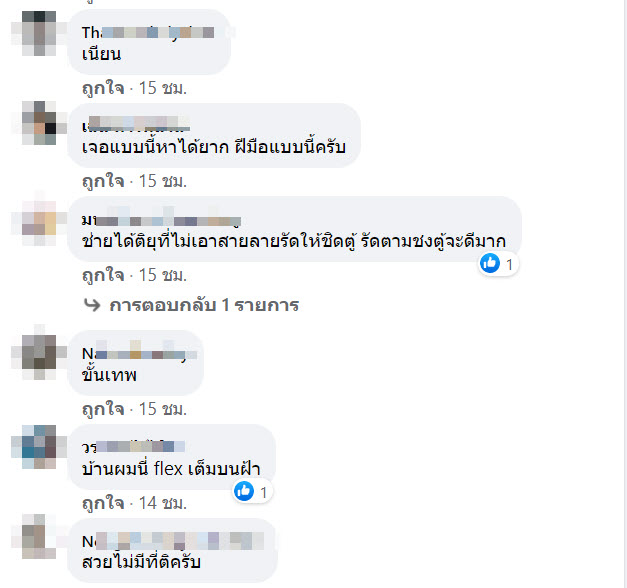Viewport: 627px width, 588px height.
Task: Click the like reaction icon on the flex comment
Action: (x=244, y=491)
